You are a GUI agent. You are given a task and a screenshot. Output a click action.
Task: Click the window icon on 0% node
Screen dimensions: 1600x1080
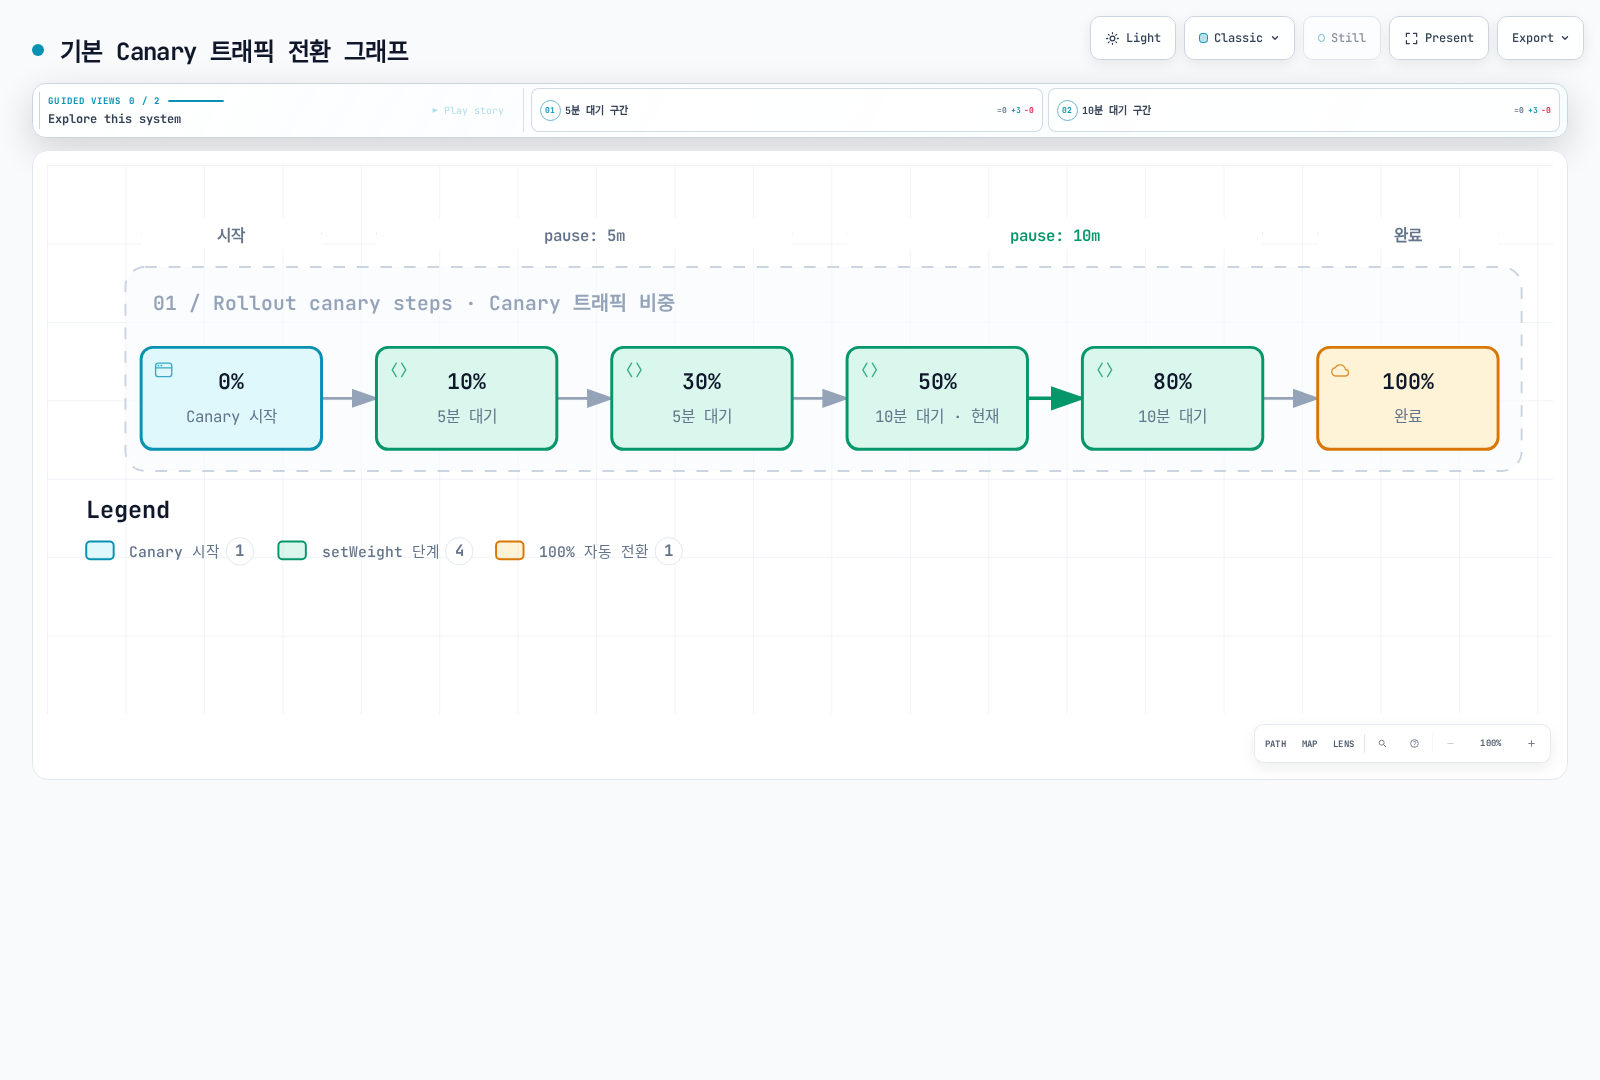164,370
